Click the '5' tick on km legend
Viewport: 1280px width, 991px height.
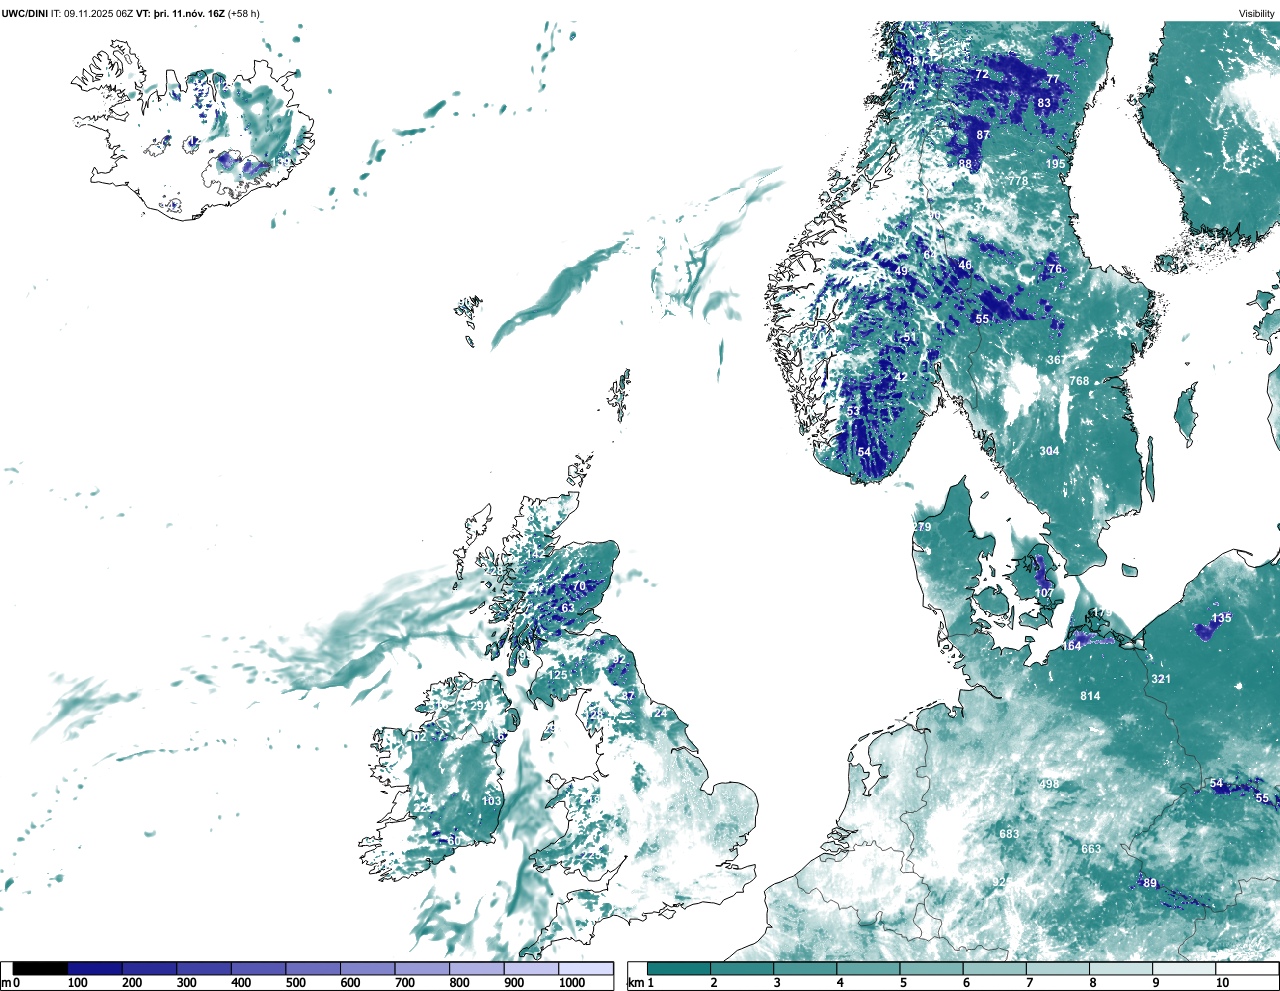click(x=903, y=983)
